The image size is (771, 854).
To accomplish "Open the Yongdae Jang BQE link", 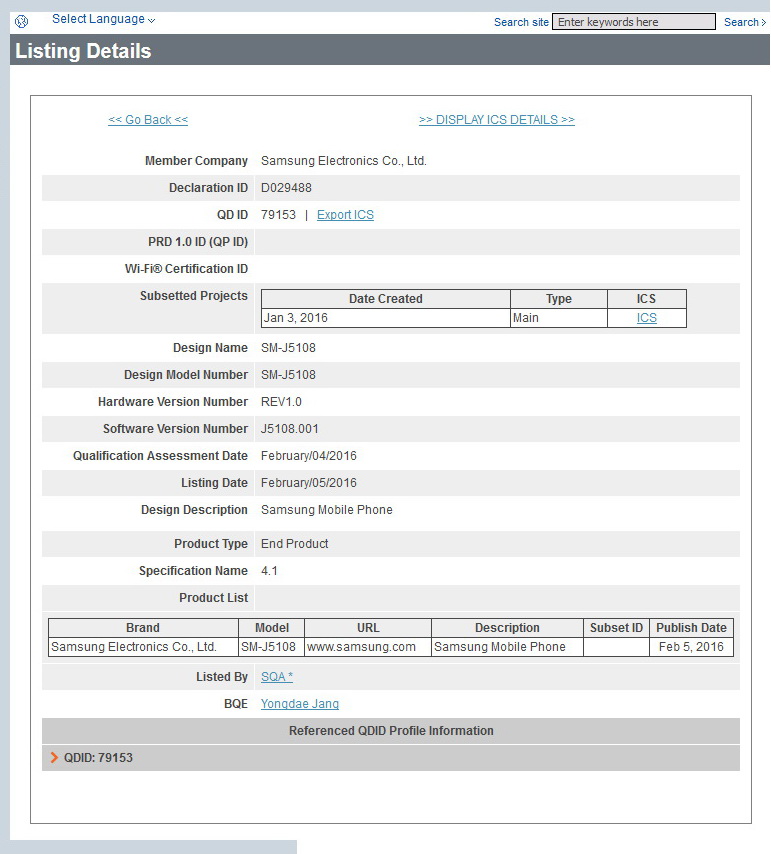I will click(299, 704).
